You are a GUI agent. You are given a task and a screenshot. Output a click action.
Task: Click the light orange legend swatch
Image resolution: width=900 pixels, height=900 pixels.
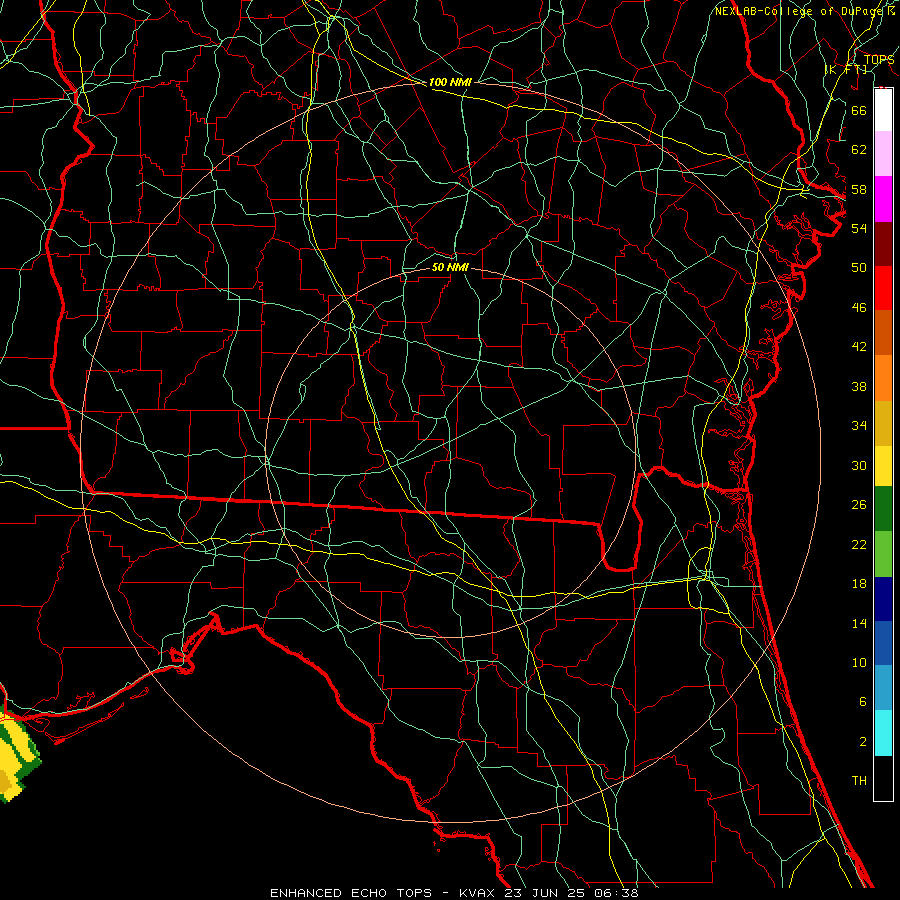point(883,378)
